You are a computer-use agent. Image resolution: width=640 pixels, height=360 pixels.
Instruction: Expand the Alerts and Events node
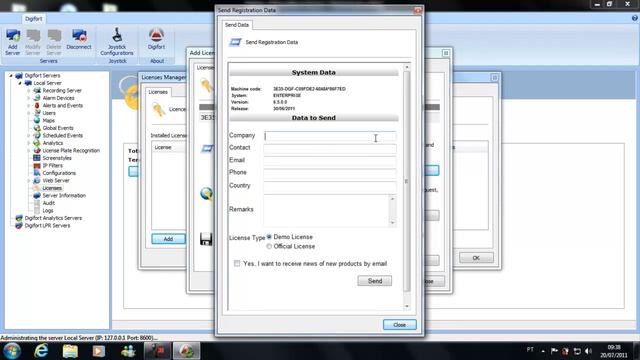[29, 106]
